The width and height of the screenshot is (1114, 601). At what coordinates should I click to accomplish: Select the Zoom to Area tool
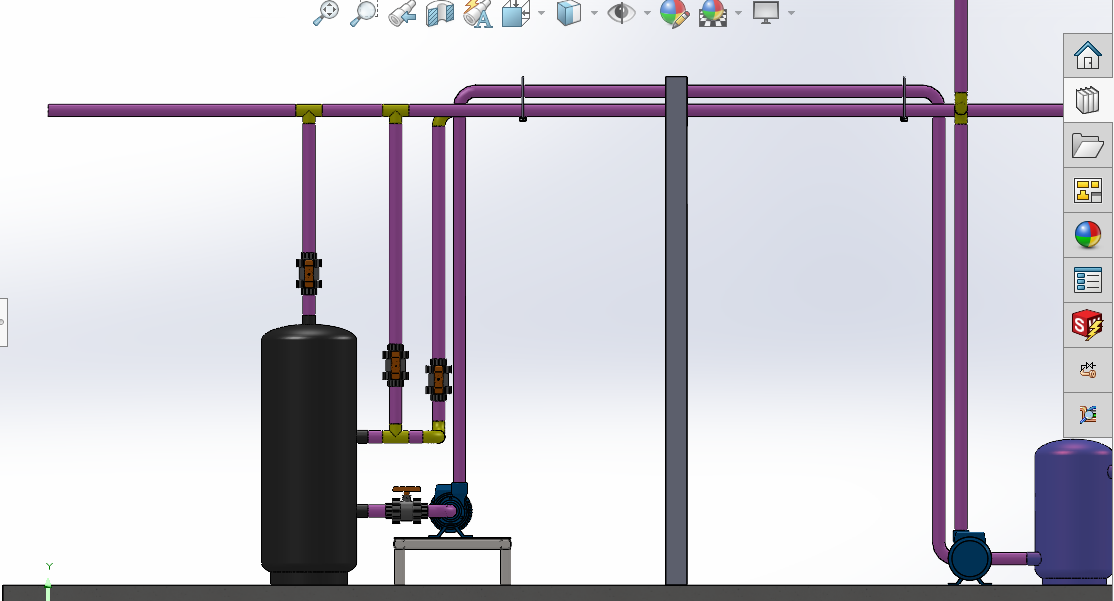tap(364, 13)
